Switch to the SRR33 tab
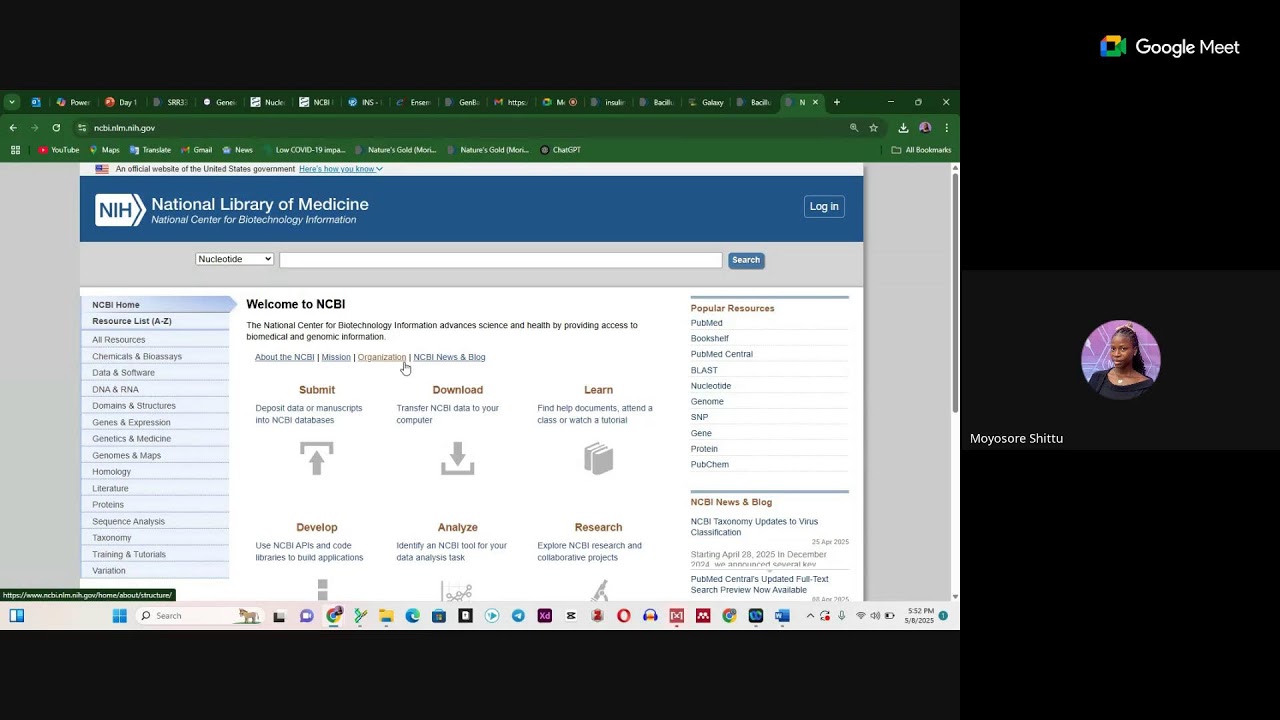1280x720 pixels. pyautogui.click(x=170, y=102)
